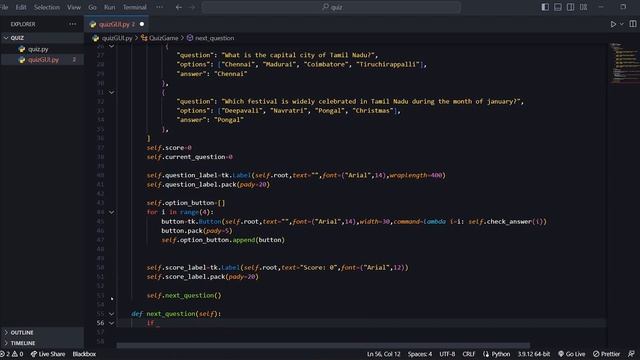The height and width of the screenshot is (360, 640).
Task: Open the Terminal menu
Action: tap(134, 7)
